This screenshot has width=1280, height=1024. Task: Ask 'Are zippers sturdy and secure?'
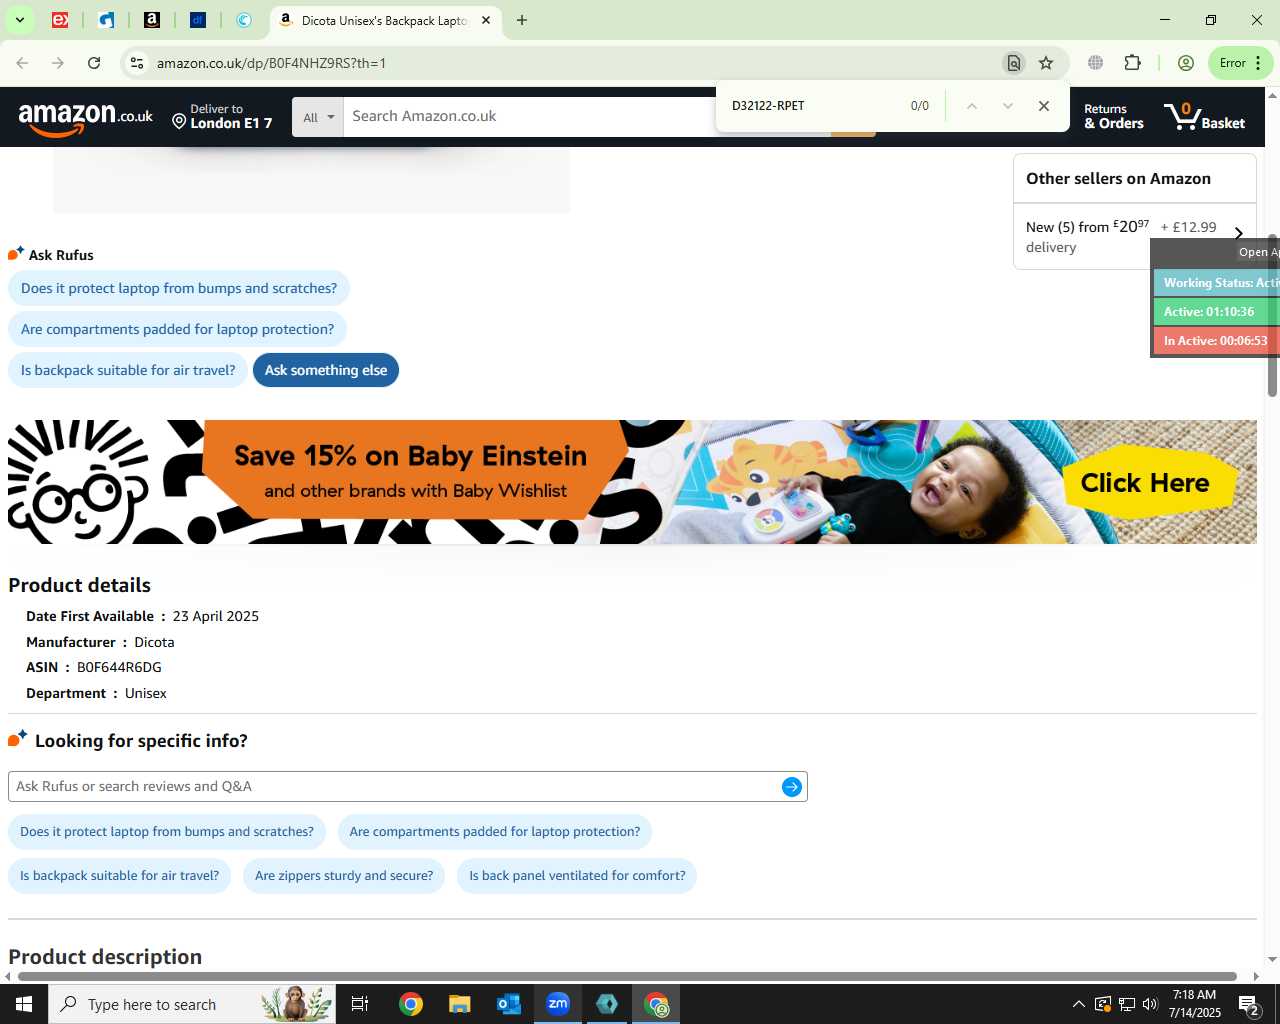(344, 876)
